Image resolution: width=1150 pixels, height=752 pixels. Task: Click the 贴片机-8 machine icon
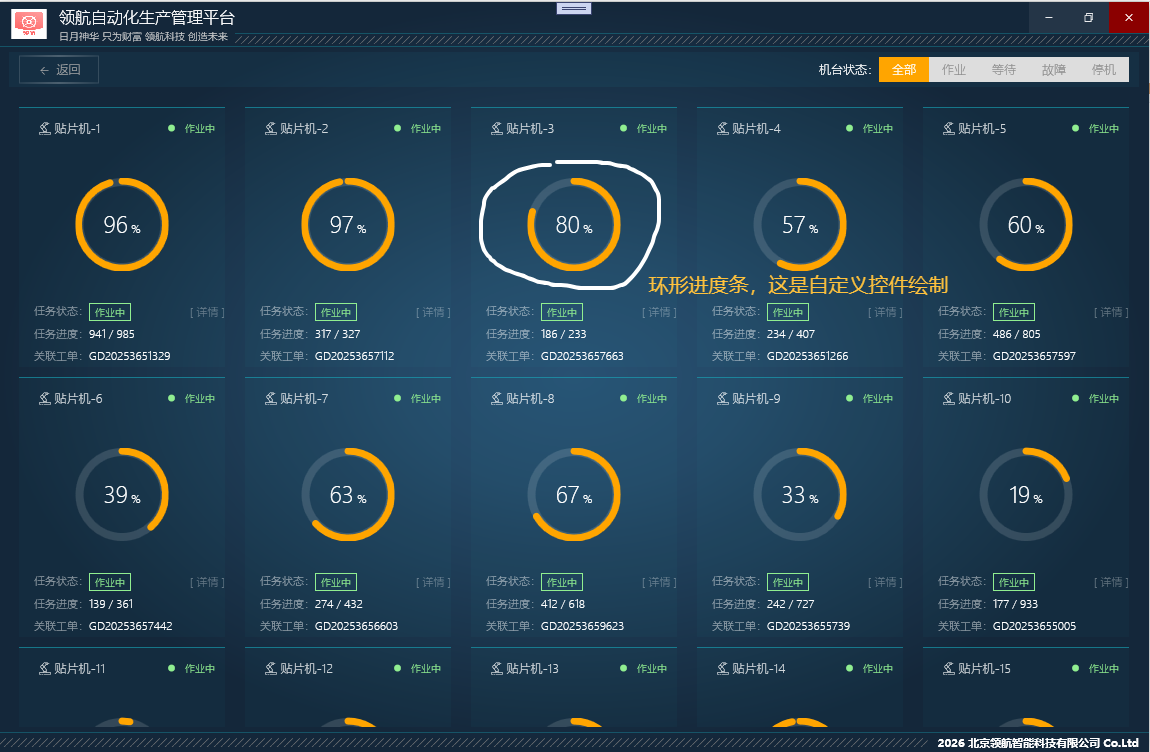pos(497,398)
